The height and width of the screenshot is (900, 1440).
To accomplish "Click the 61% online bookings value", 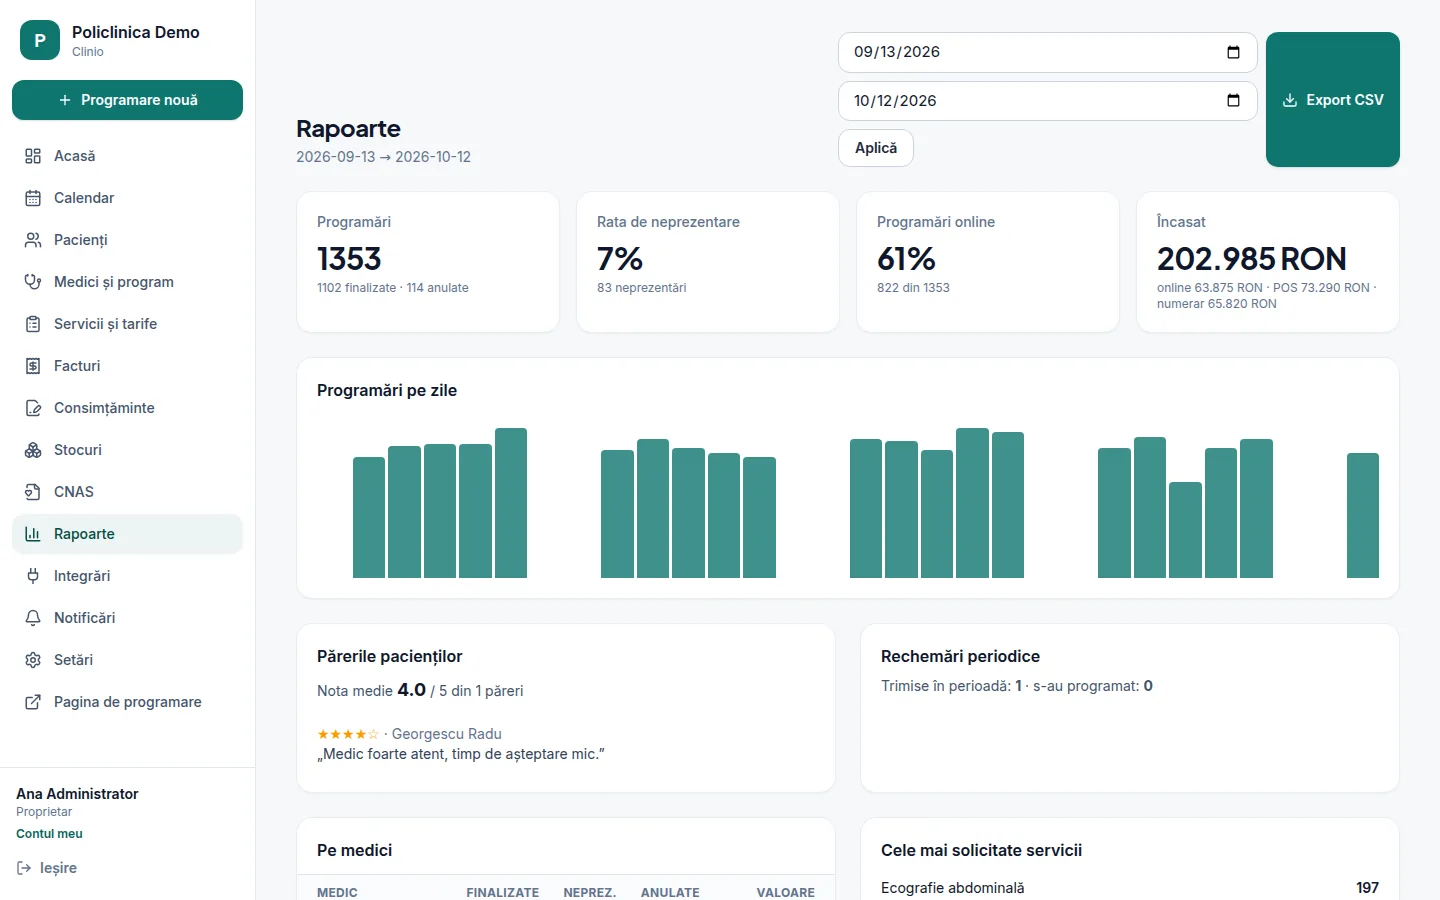I will tap(906, 259).
